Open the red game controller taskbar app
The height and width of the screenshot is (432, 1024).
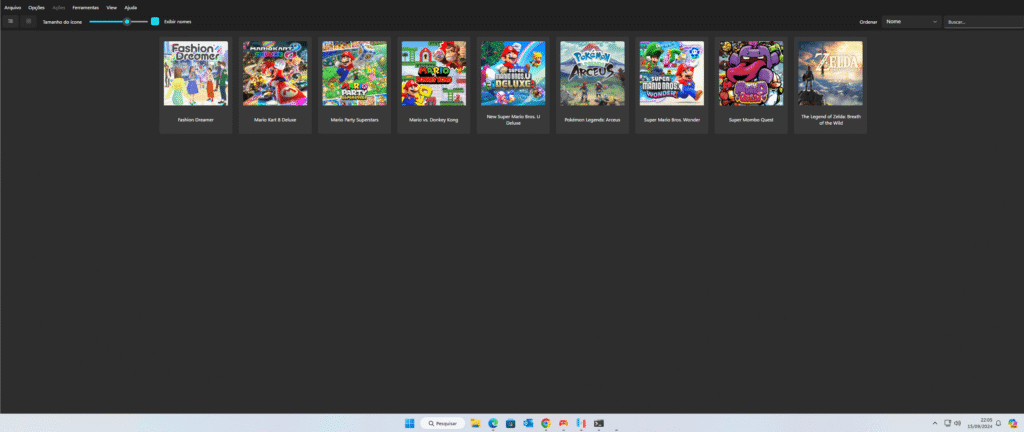[564, 423]
